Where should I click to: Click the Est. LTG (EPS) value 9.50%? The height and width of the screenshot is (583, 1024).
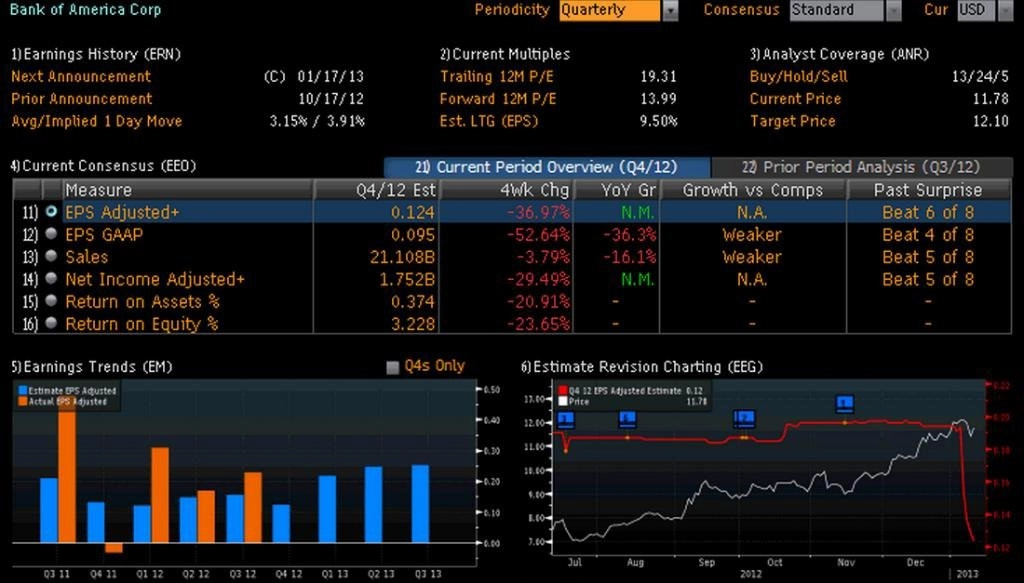coord(658,121)
